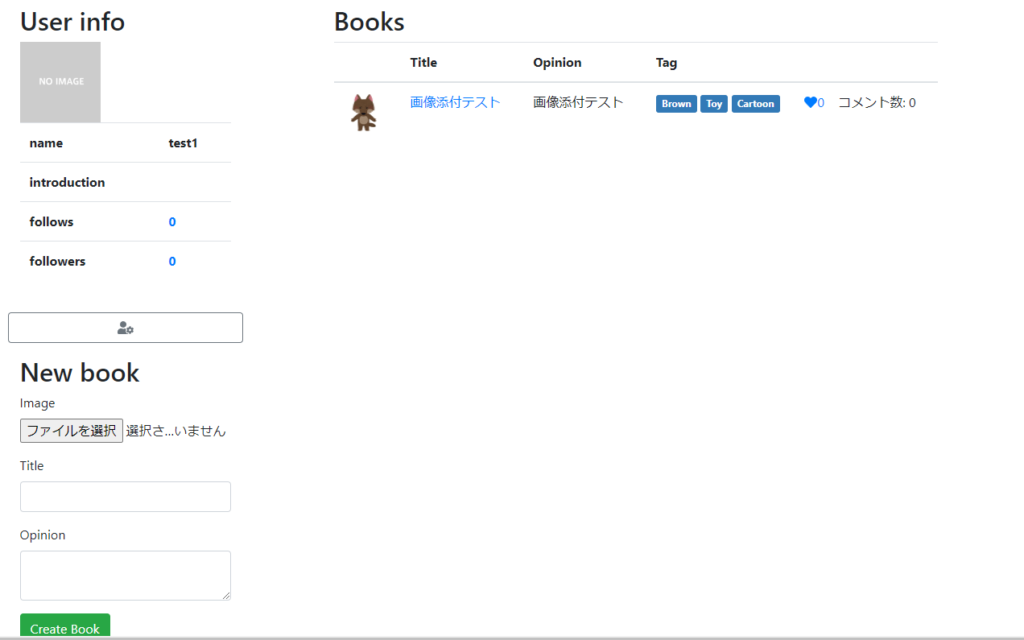Click the introduction row label
The width and height of the screenshot is (1024, 640).
point(67,182)
